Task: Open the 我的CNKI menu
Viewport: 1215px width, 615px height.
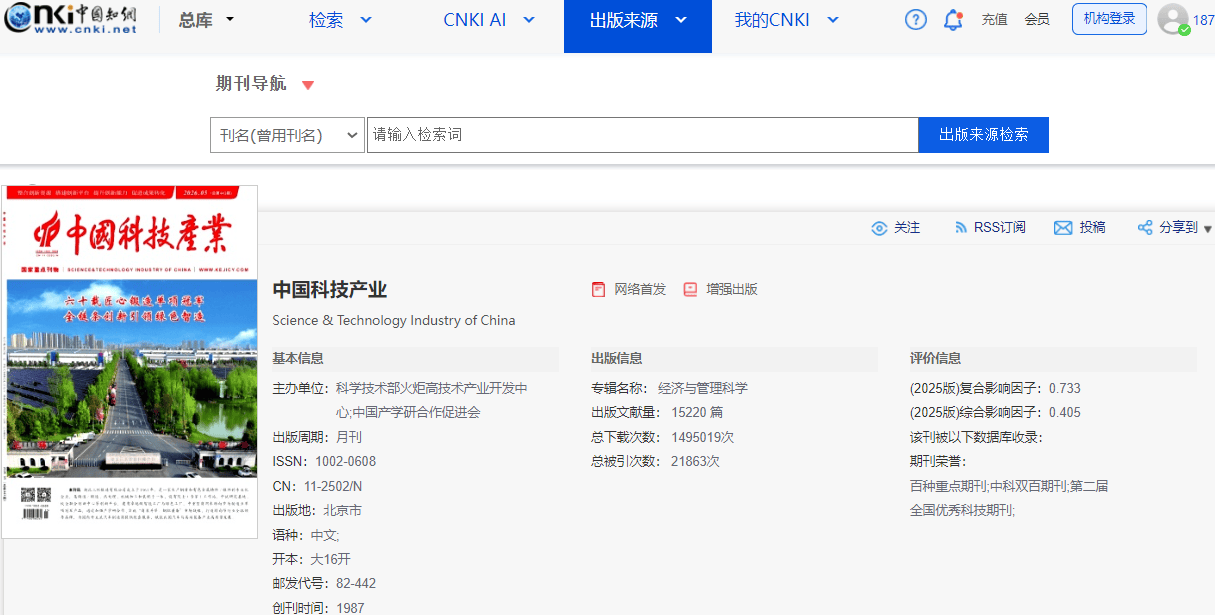Action: tap(772, 20)
